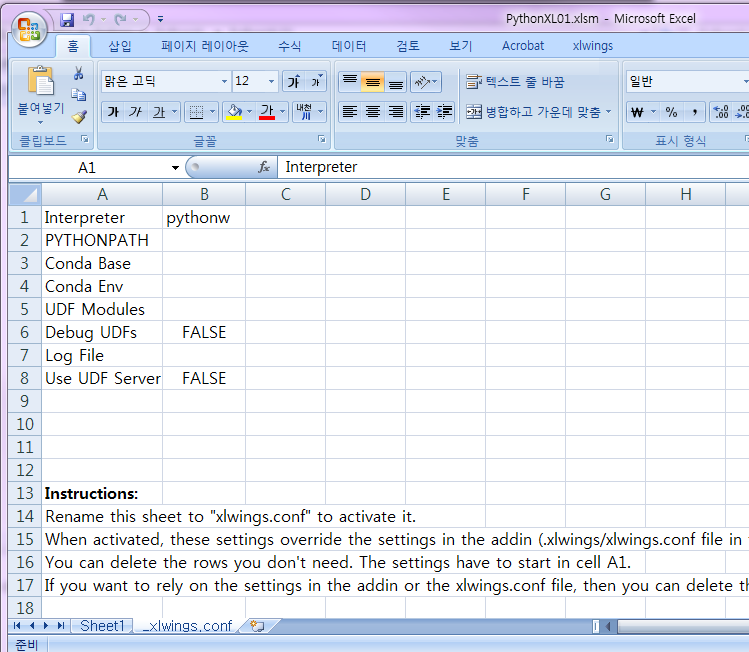749x652 pixels.
Task: Toggle text wrapping 텍스트 줄 바꿈
Action: point(515,82)
